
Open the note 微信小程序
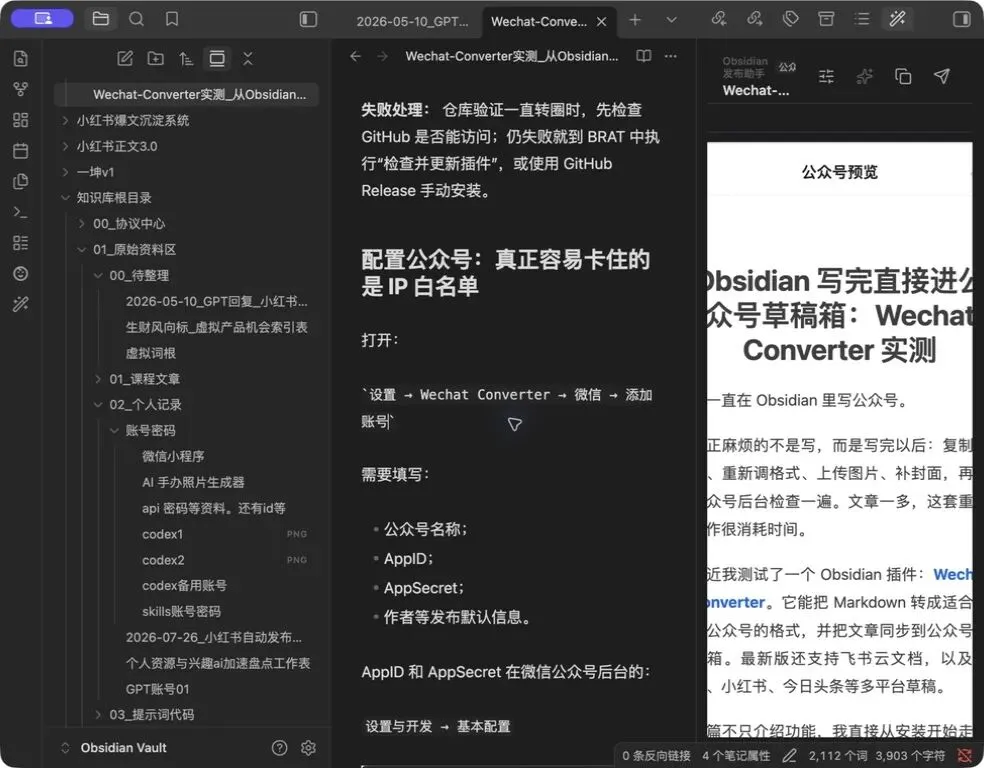[173, 456]
